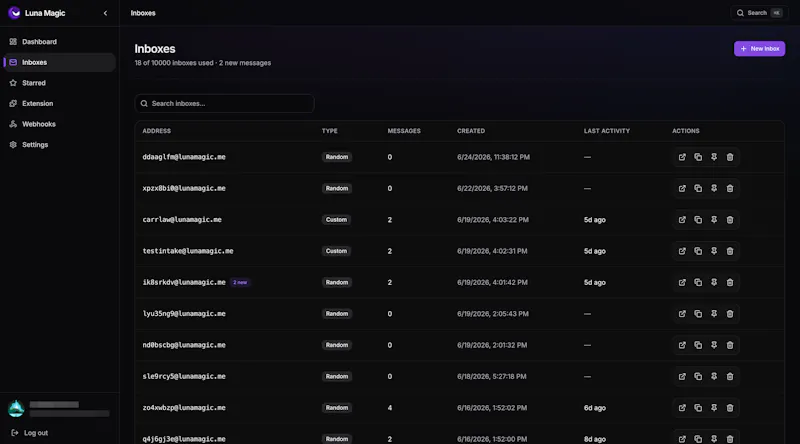Delete the zo4xwbzp inbox

click(730, 408)
